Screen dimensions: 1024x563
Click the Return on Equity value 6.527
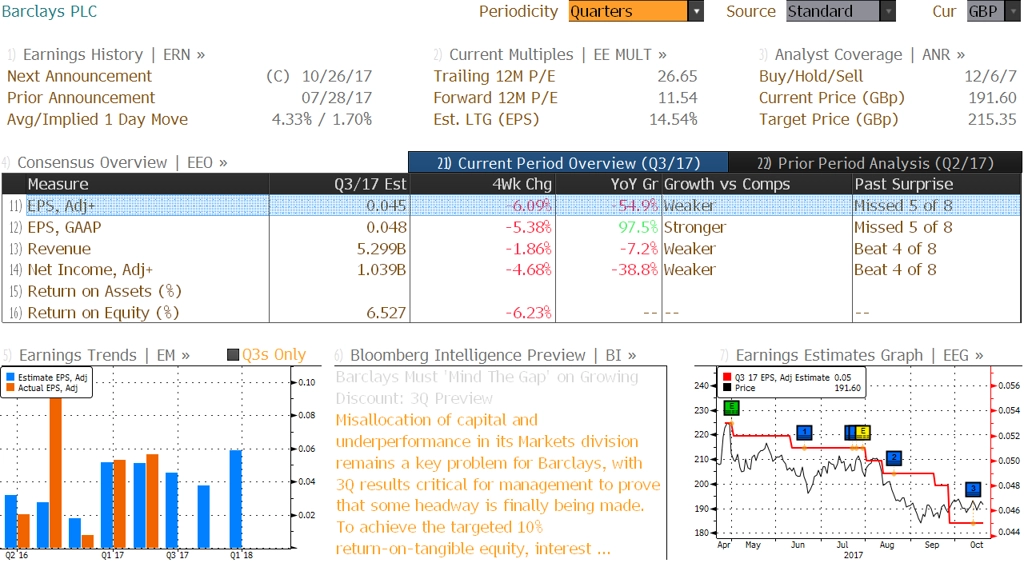point(386,313)
